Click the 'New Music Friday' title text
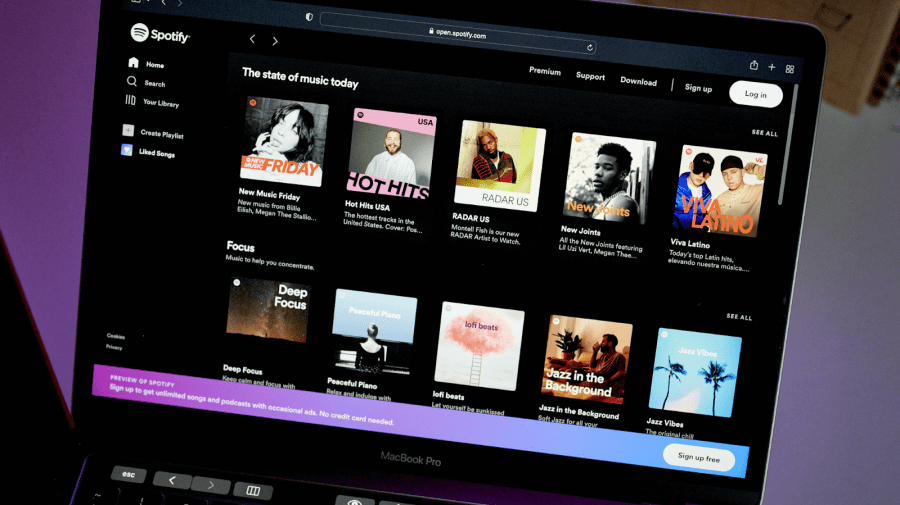Image resolution: width=900 pixels, height=505 pixels. pos(269,195)
